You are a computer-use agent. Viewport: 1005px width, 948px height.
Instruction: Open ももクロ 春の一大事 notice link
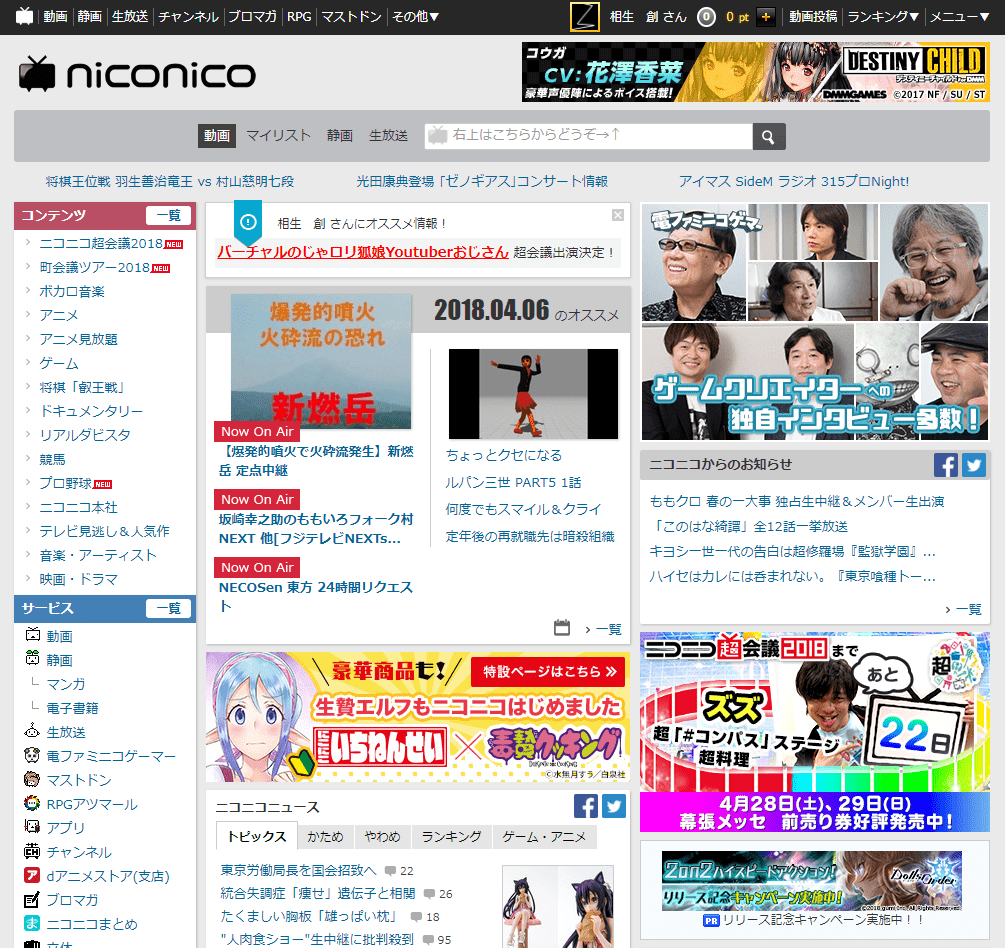point(797,501)
